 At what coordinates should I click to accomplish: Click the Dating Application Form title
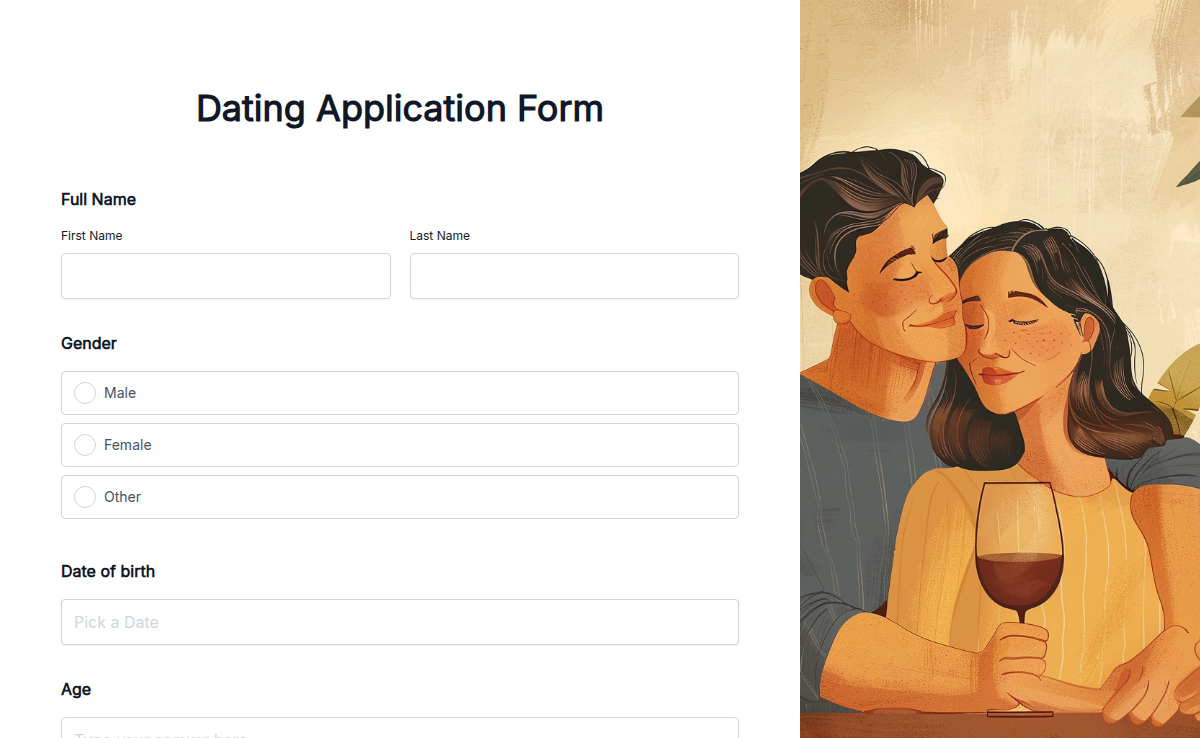coord(399,108)
